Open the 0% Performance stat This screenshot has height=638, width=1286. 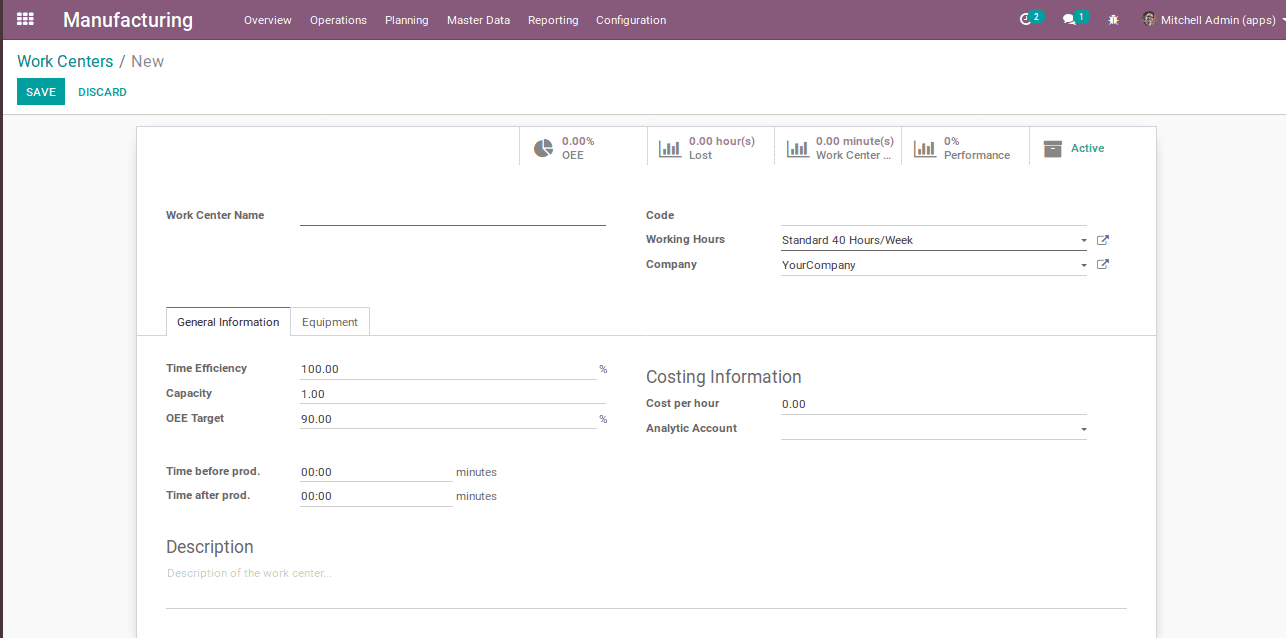click(965, 146)
